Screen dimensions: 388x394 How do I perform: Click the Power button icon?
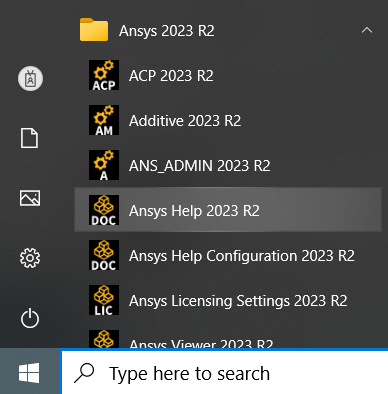(30, 318)
